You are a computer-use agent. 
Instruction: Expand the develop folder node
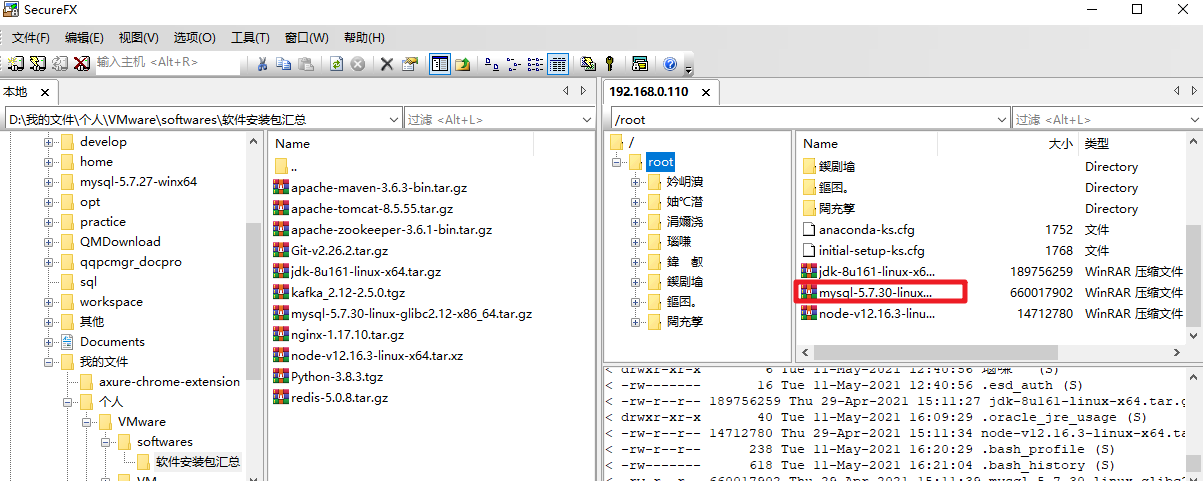tap(48, 142)
